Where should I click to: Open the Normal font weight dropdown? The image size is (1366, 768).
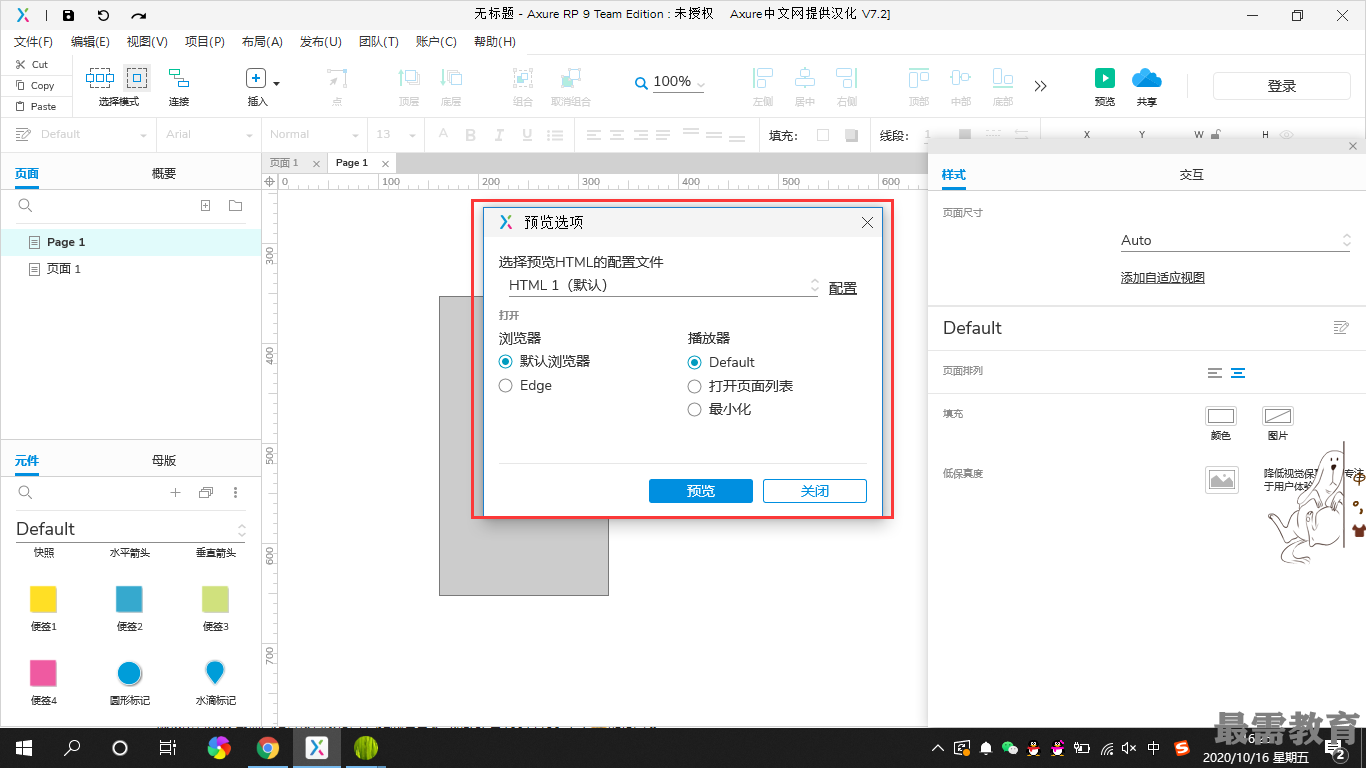(314, 135)
